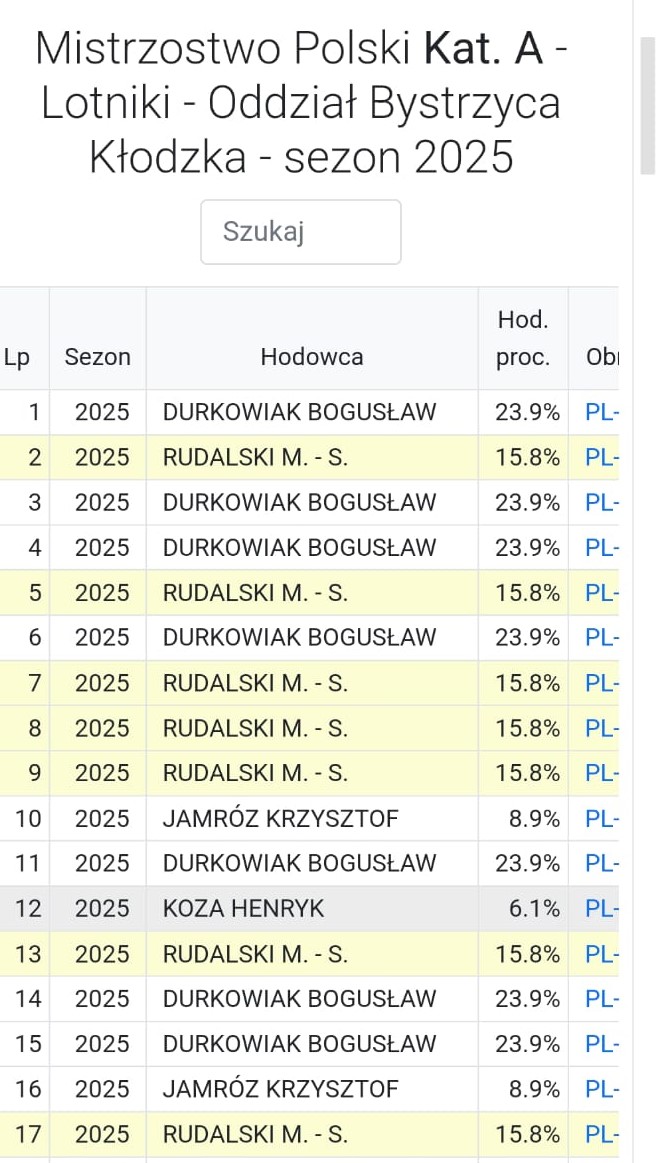Click the 8.9% value in row 16
658x1163 pixels.
tap(534, 1089)
